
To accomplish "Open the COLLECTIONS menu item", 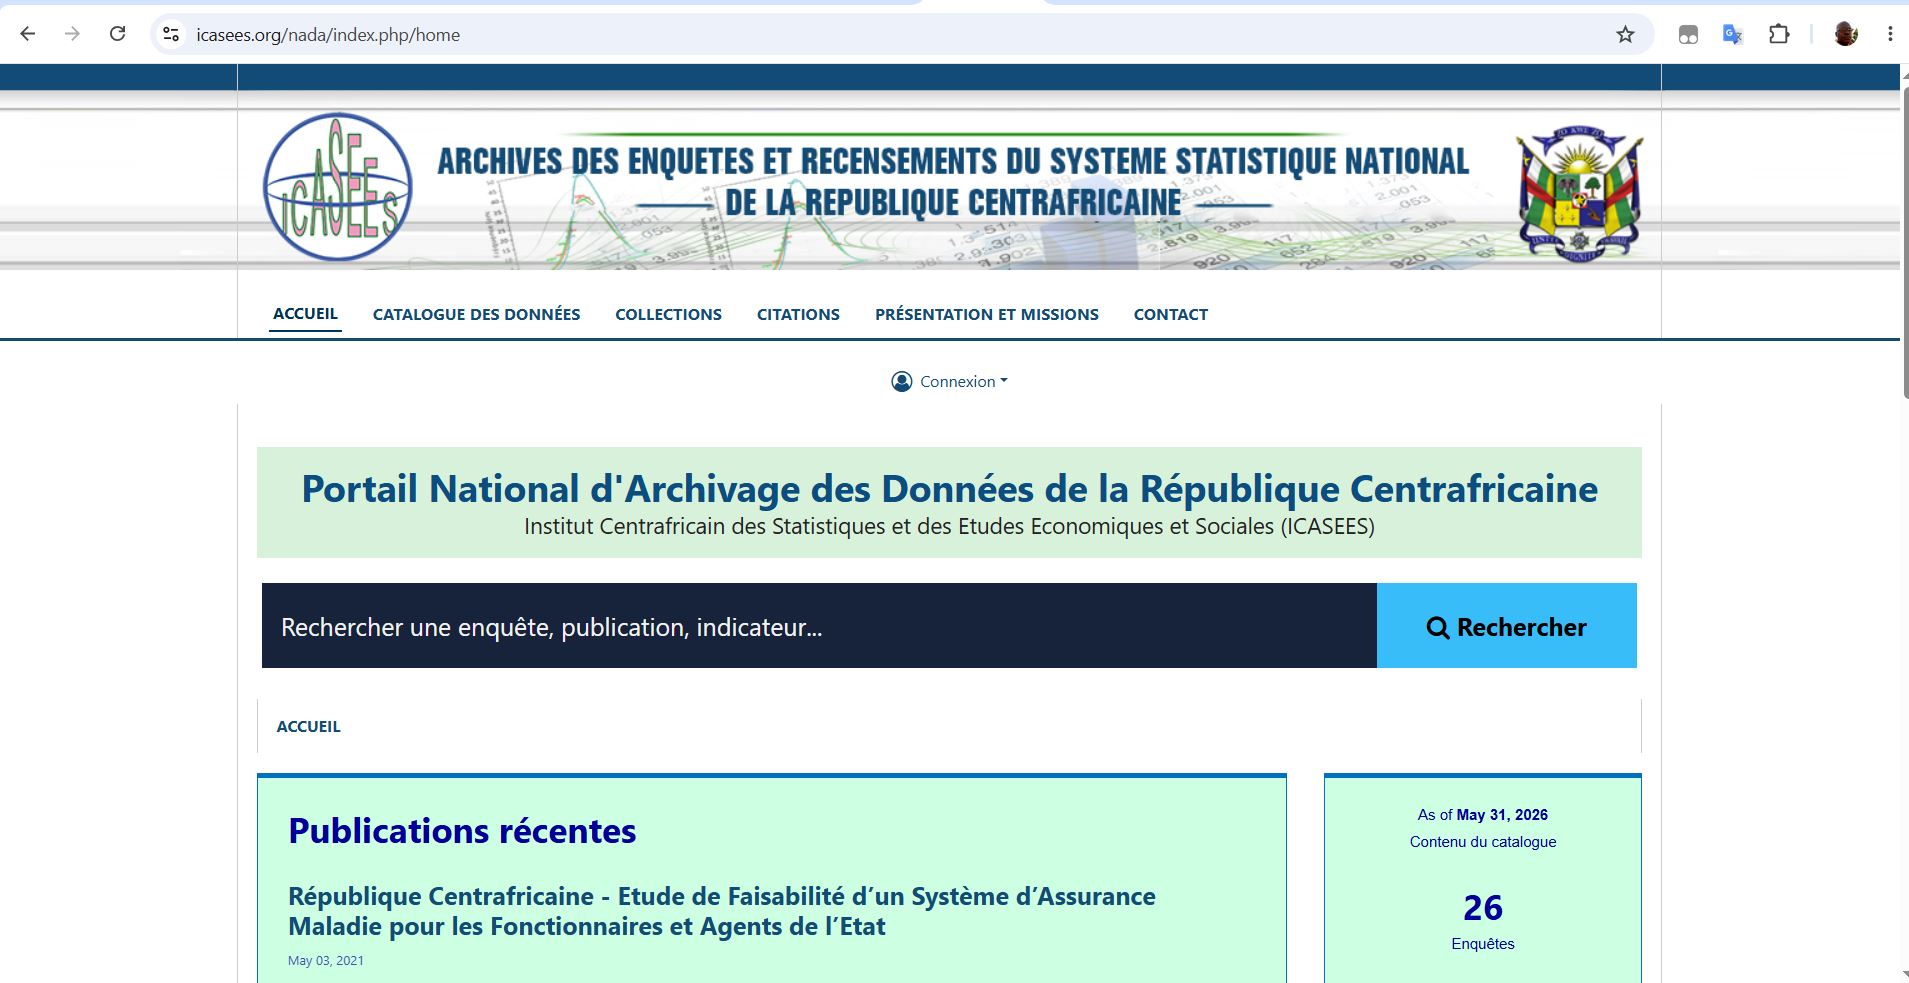I will tap(668, 314).
